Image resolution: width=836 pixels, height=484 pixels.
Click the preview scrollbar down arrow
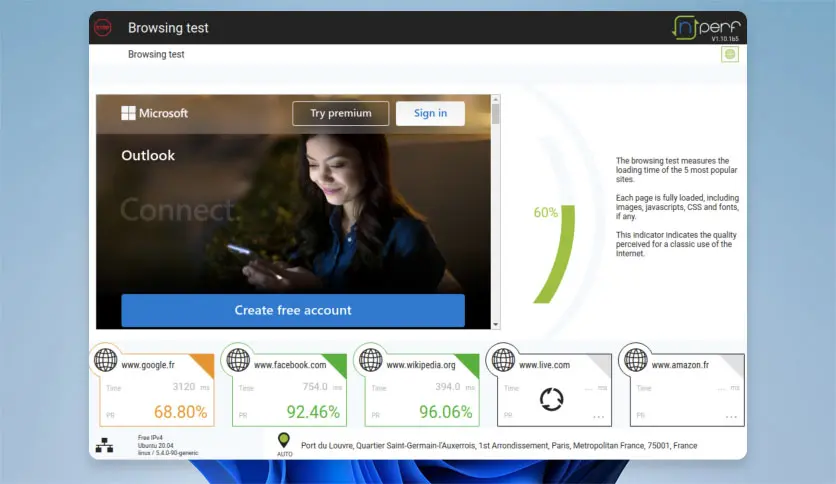pos(496,324)
